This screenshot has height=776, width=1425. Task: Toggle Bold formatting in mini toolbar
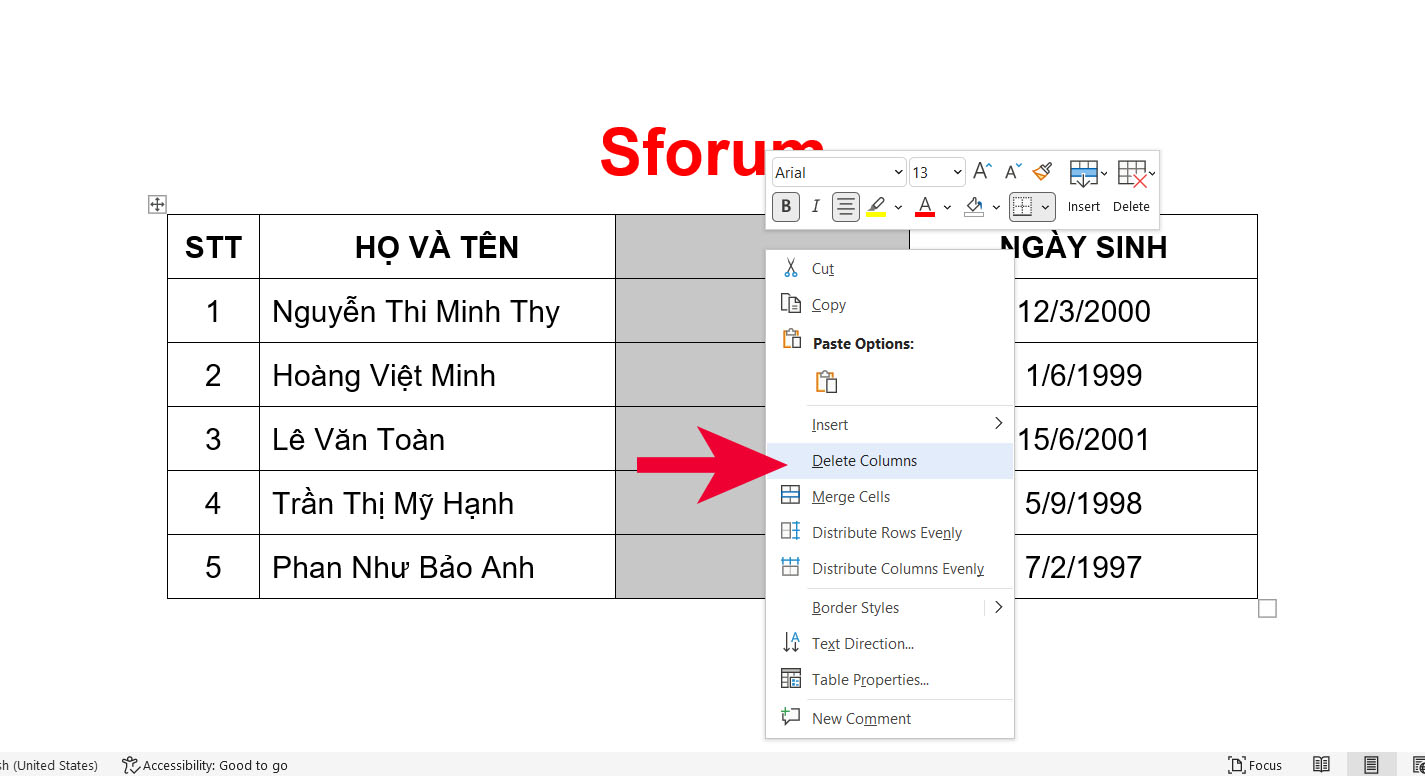point(786,207)
